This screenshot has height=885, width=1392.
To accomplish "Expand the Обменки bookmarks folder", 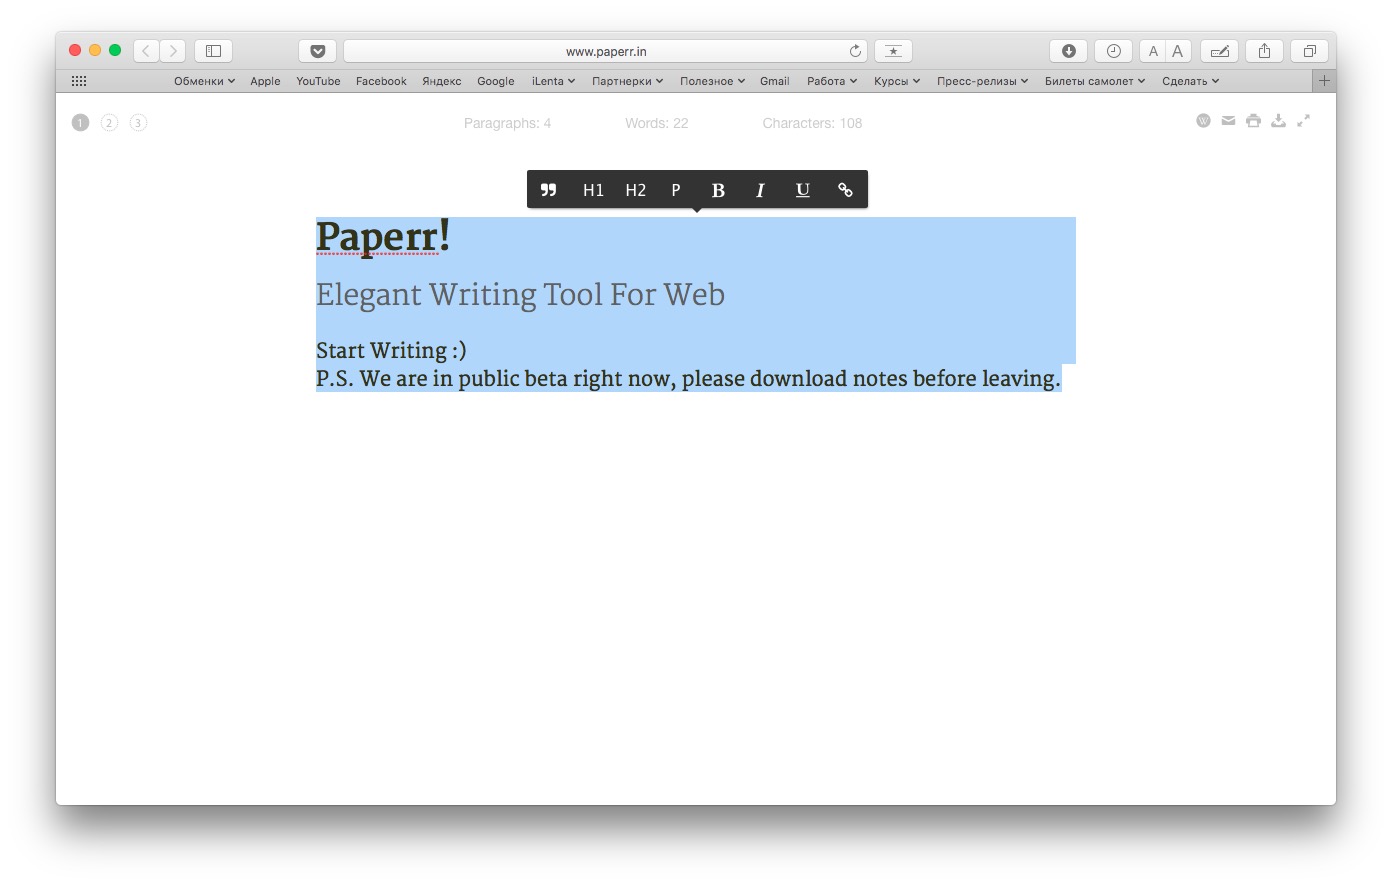I will point(204,81).
